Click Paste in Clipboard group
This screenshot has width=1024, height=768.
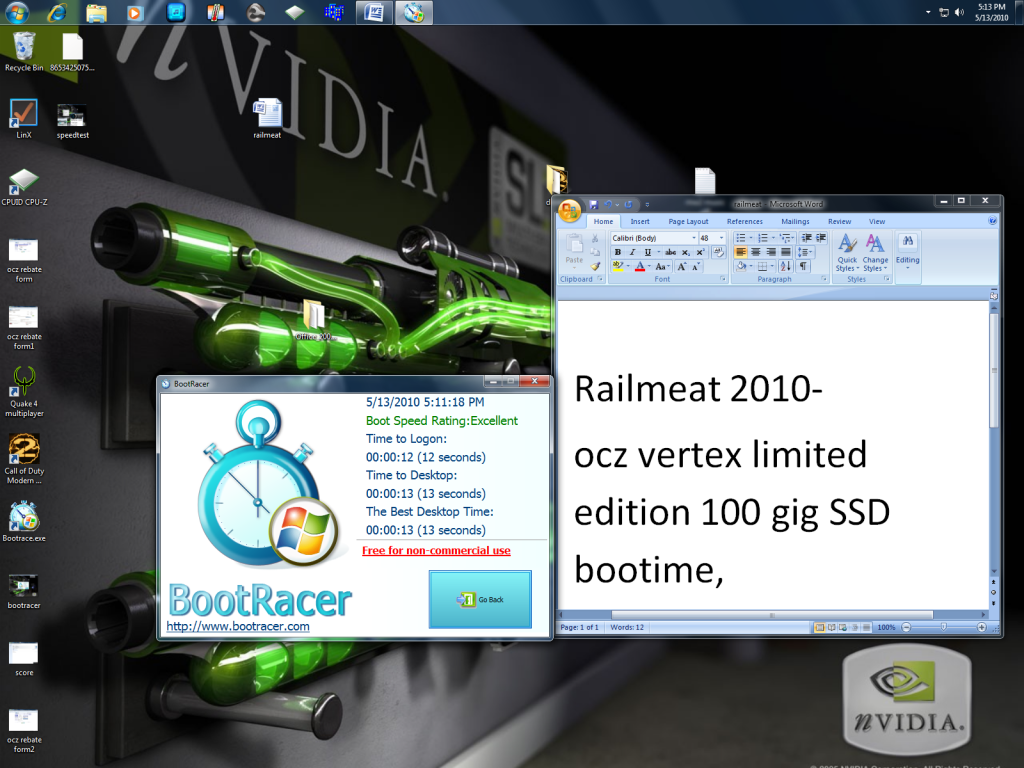tap(574, 249)
